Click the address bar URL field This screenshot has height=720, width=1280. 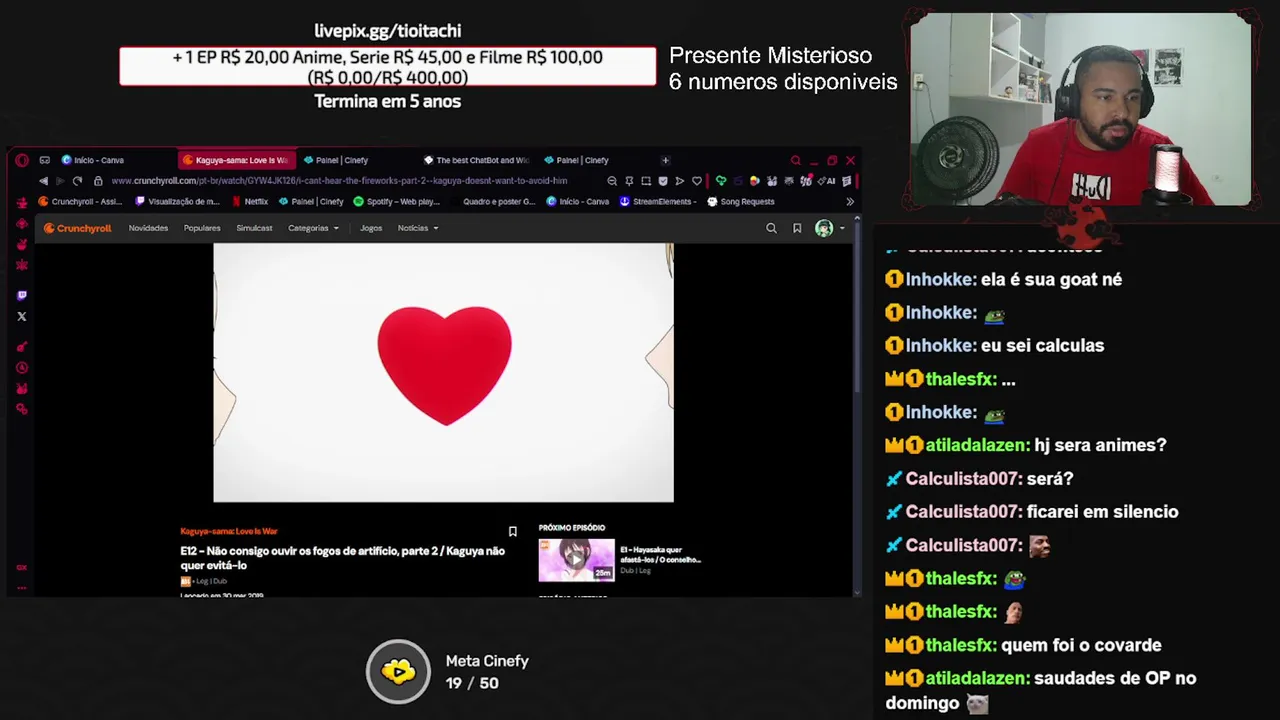340,181
